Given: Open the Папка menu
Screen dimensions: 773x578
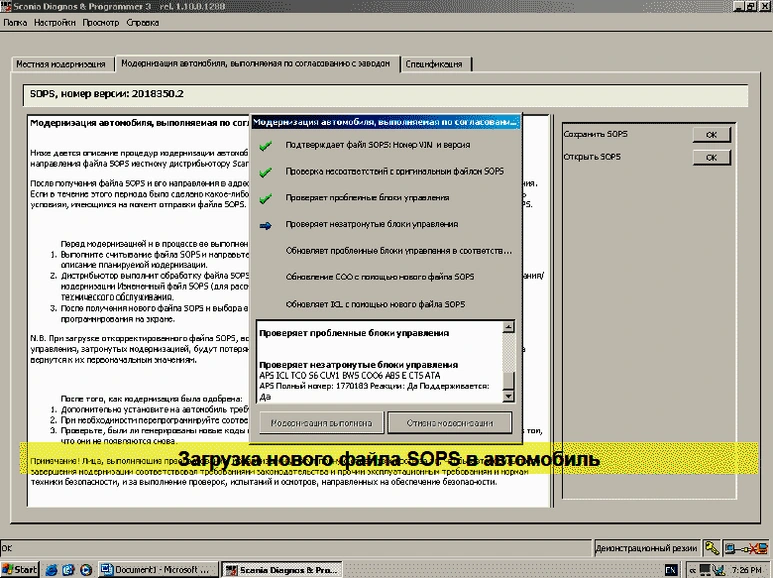Looking at the screenshot, I should click(15, 21).
